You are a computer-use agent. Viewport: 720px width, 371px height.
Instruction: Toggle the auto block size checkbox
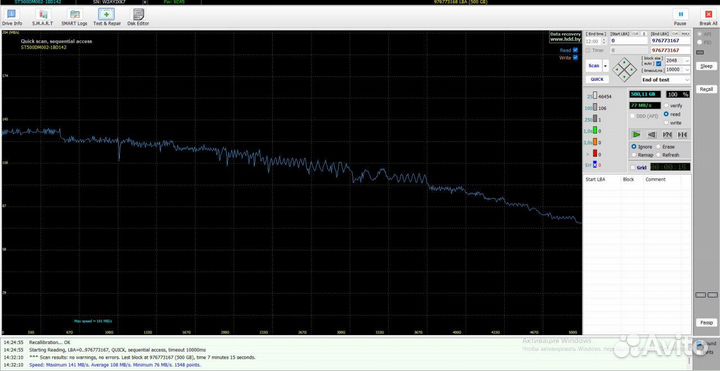point(659,63)
